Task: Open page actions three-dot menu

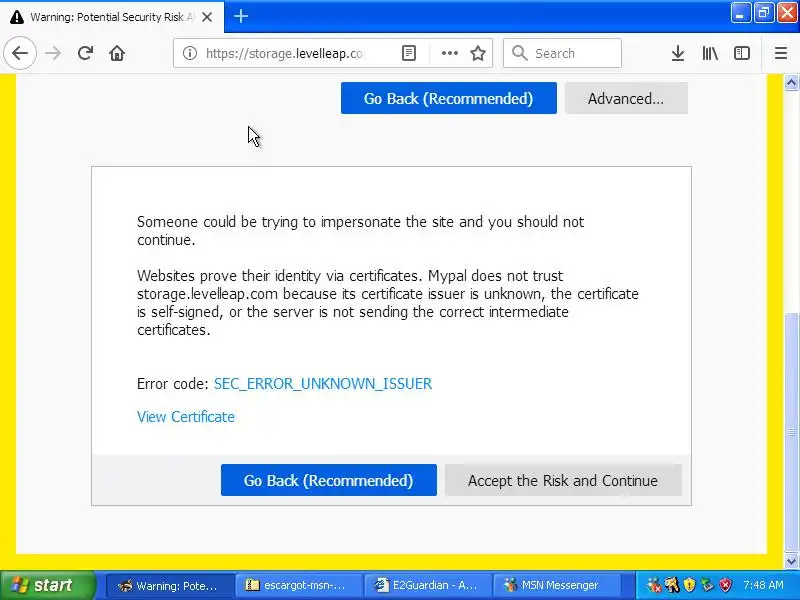Action: click(x=449, y=53)
